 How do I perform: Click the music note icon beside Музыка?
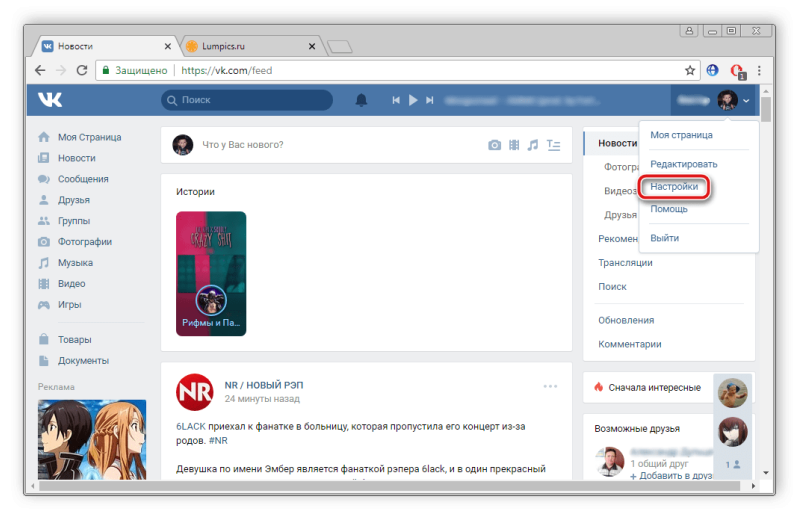(x=44, y=263)
